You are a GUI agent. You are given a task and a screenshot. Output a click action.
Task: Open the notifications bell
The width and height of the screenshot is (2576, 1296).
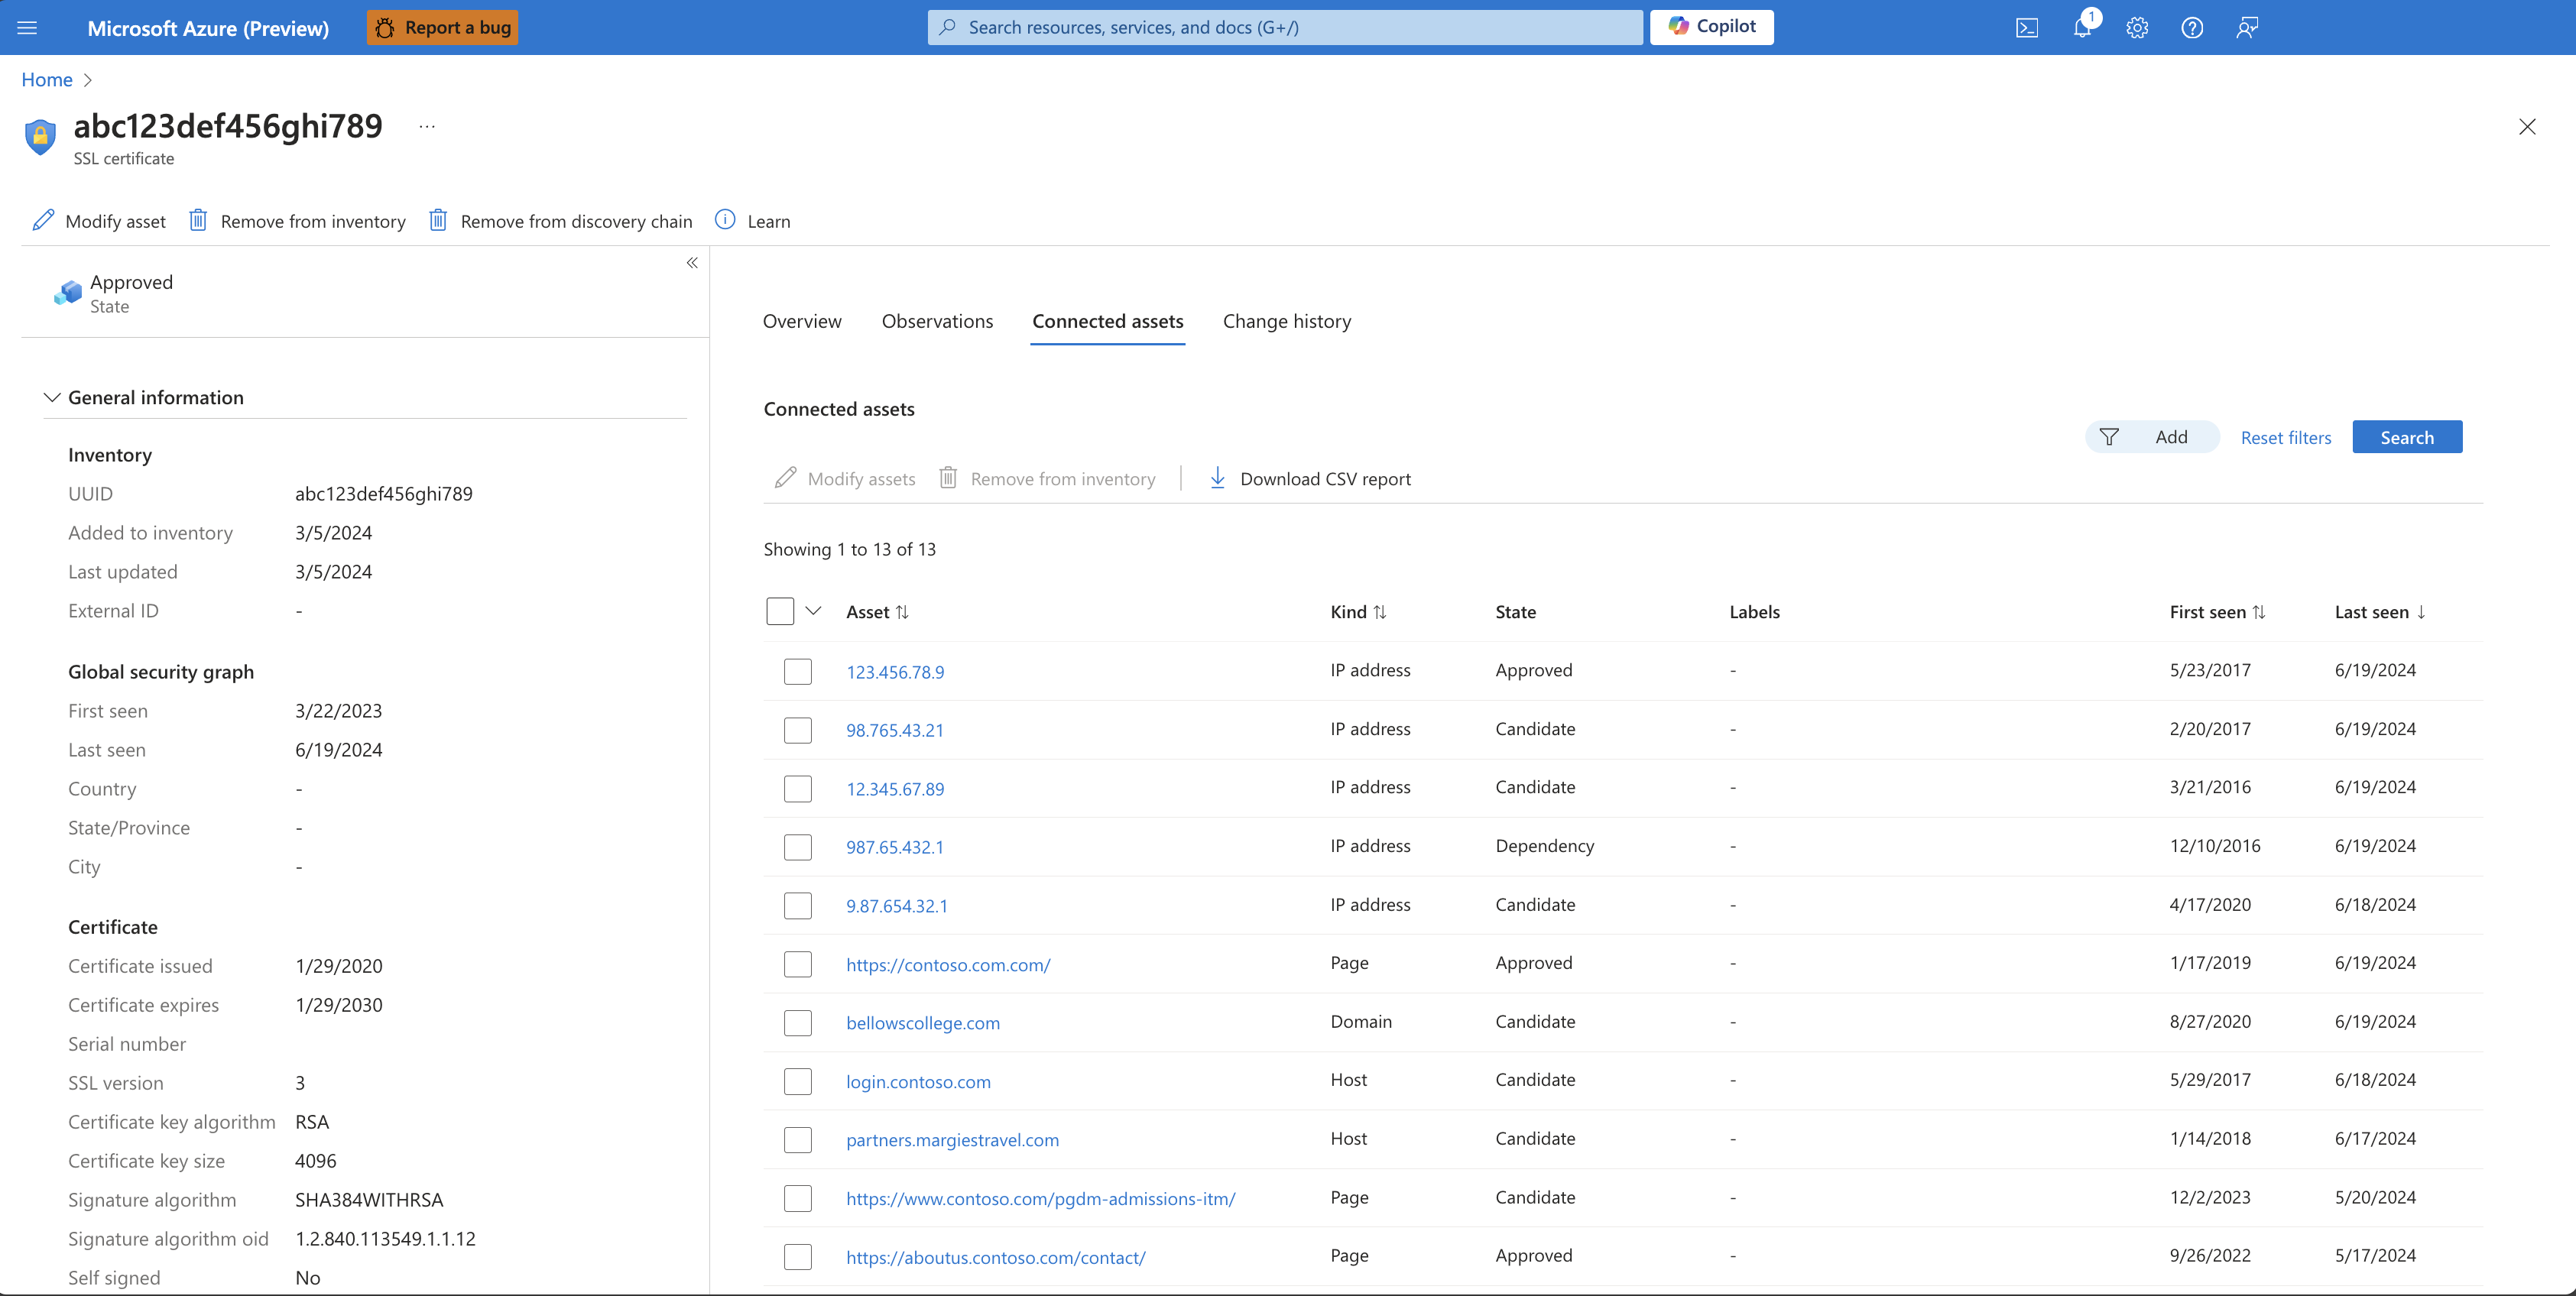[x=2082, y=28]
